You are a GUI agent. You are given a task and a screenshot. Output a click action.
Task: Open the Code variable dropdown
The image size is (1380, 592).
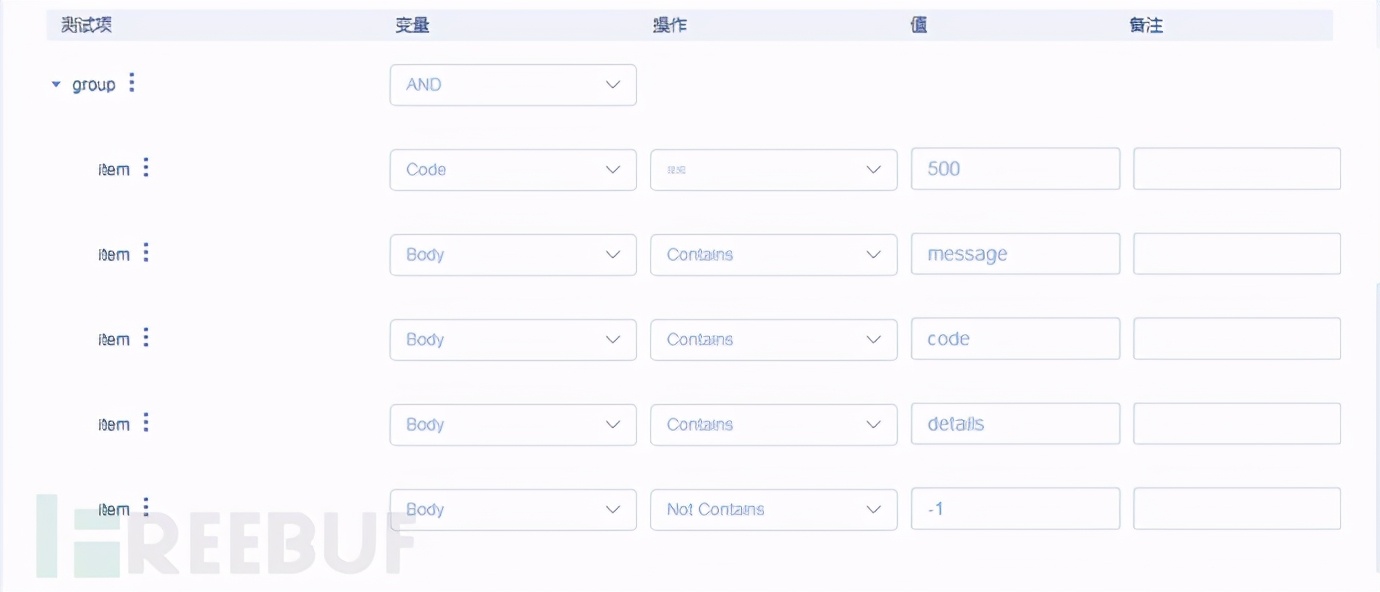pos(513,169)
